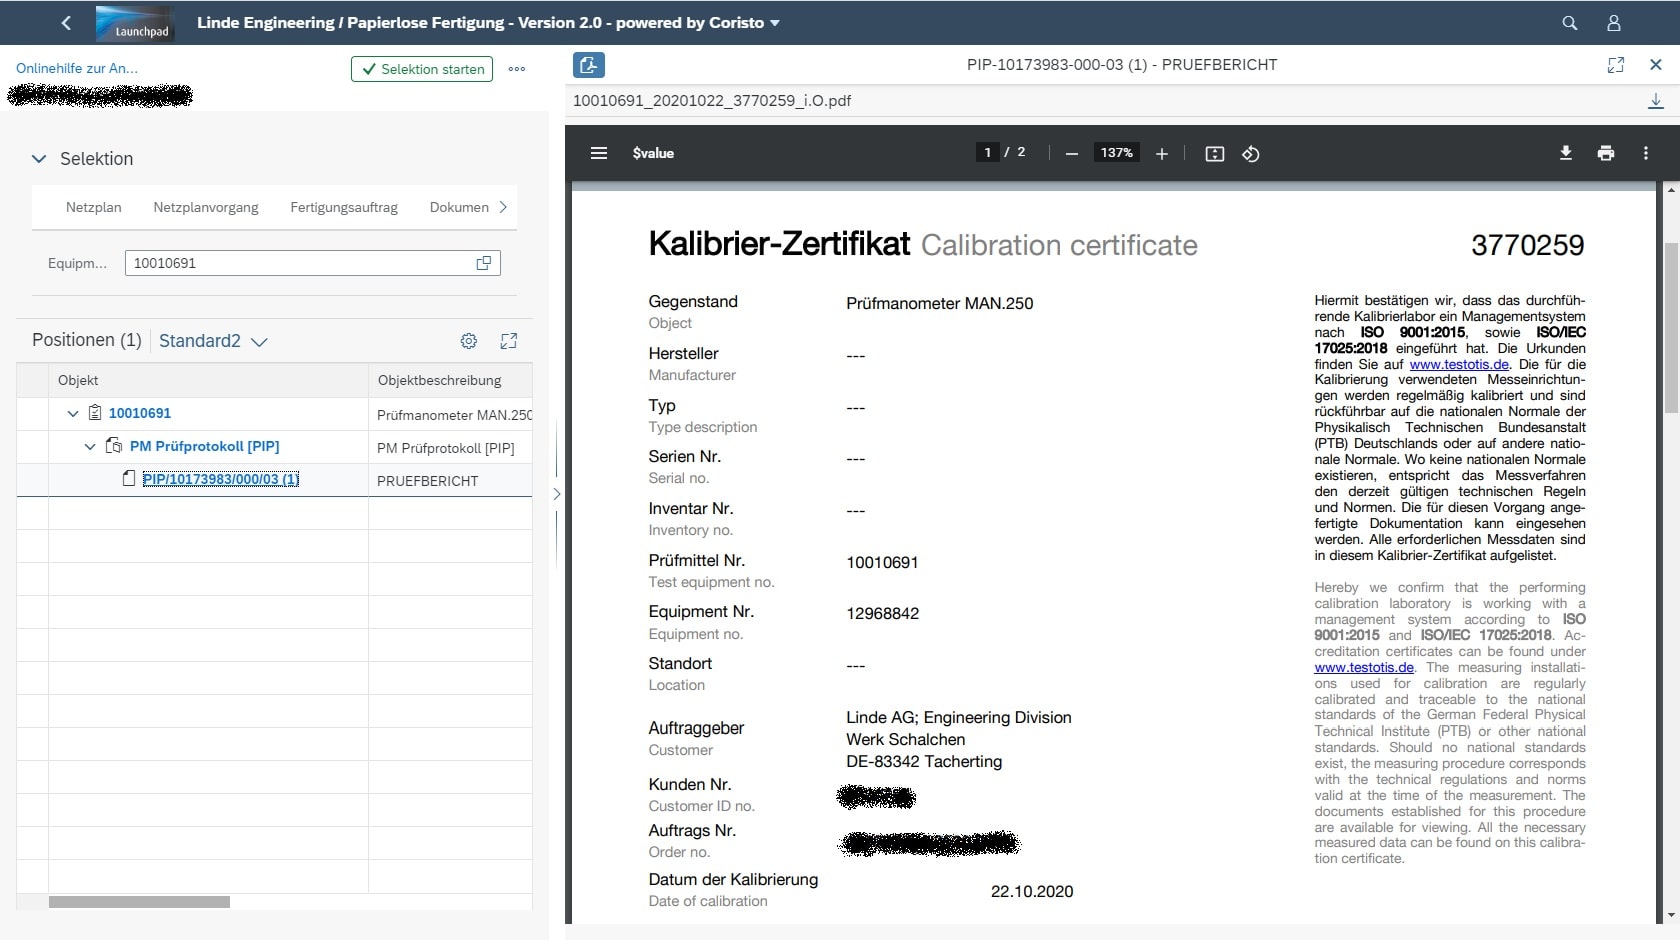The image size is (1680, 940).
Task: Click the folder icon beside PM Prüfprotokoll
Action: [x=114, y=446]
